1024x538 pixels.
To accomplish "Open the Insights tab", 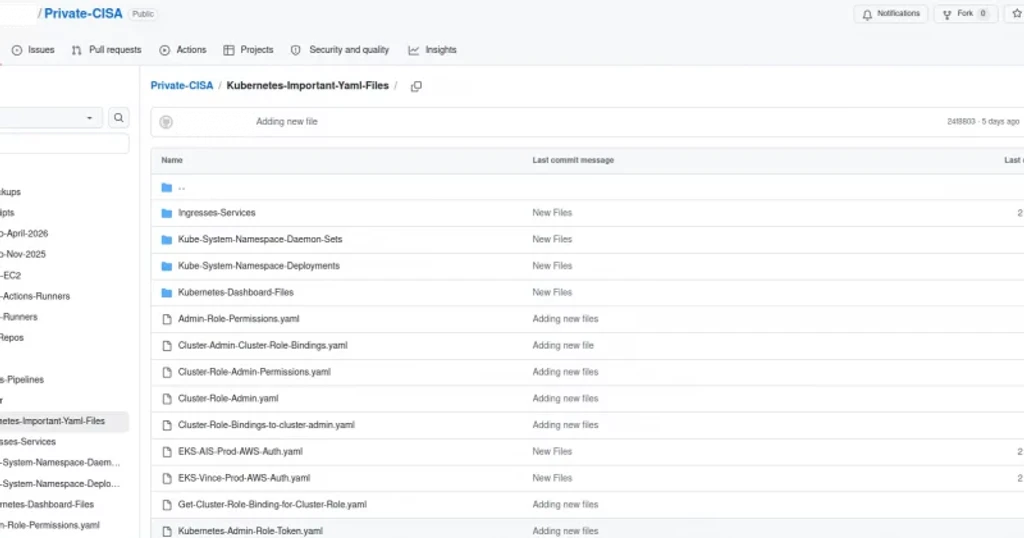I will [432, 50].
